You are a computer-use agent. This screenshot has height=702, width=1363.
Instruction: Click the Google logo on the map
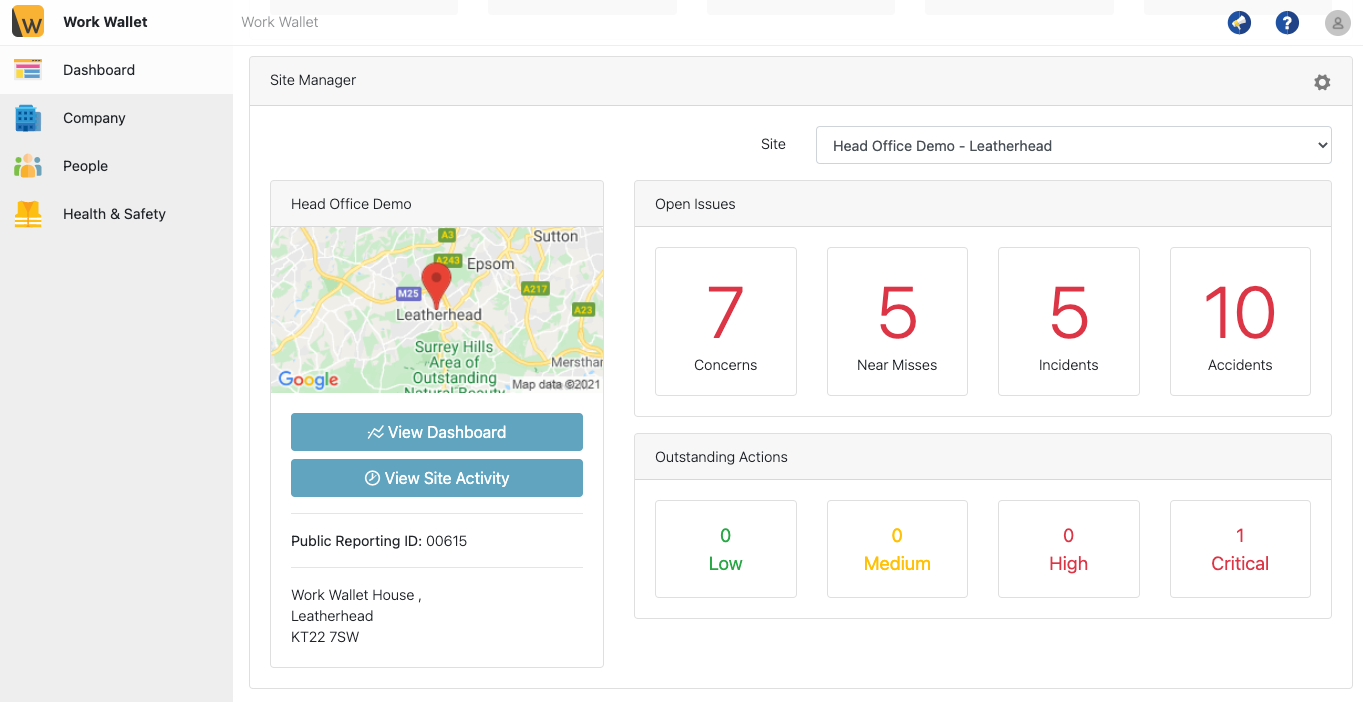tap(309, 380)
